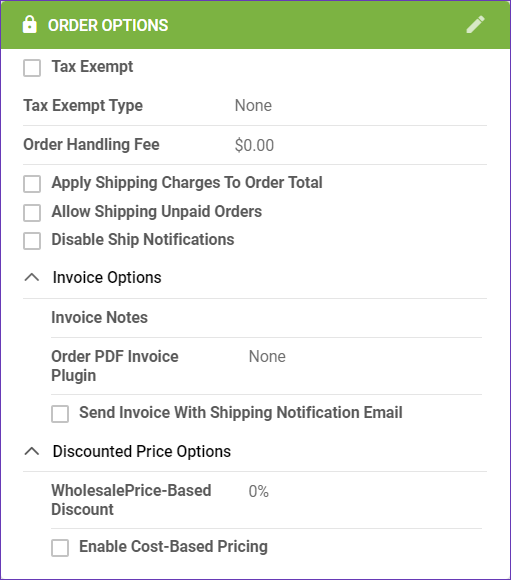Tick Allow Shipping Unpaid Orders checkbox
This screenshot has height=580, width=511.
point(32,213)
